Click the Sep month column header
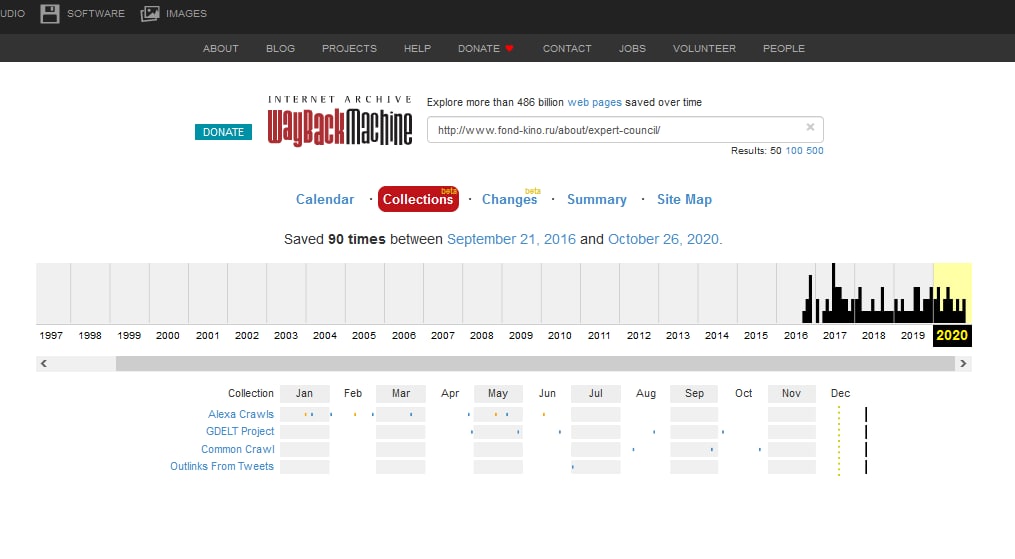This screenshot has height=559, width=1015. tap(694, 393)
